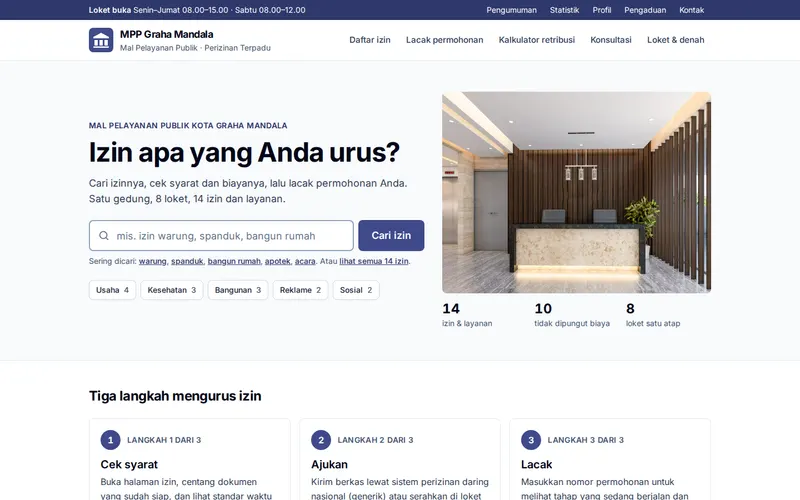The width and height of the screenshot is (800, 500).
Task: Click the Cari izin button
Action: pos(391,236)
